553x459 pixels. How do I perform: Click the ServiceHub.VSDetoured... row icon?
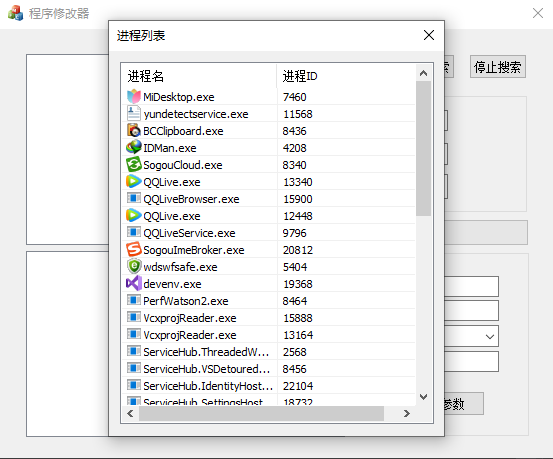(x=134, y=368)
